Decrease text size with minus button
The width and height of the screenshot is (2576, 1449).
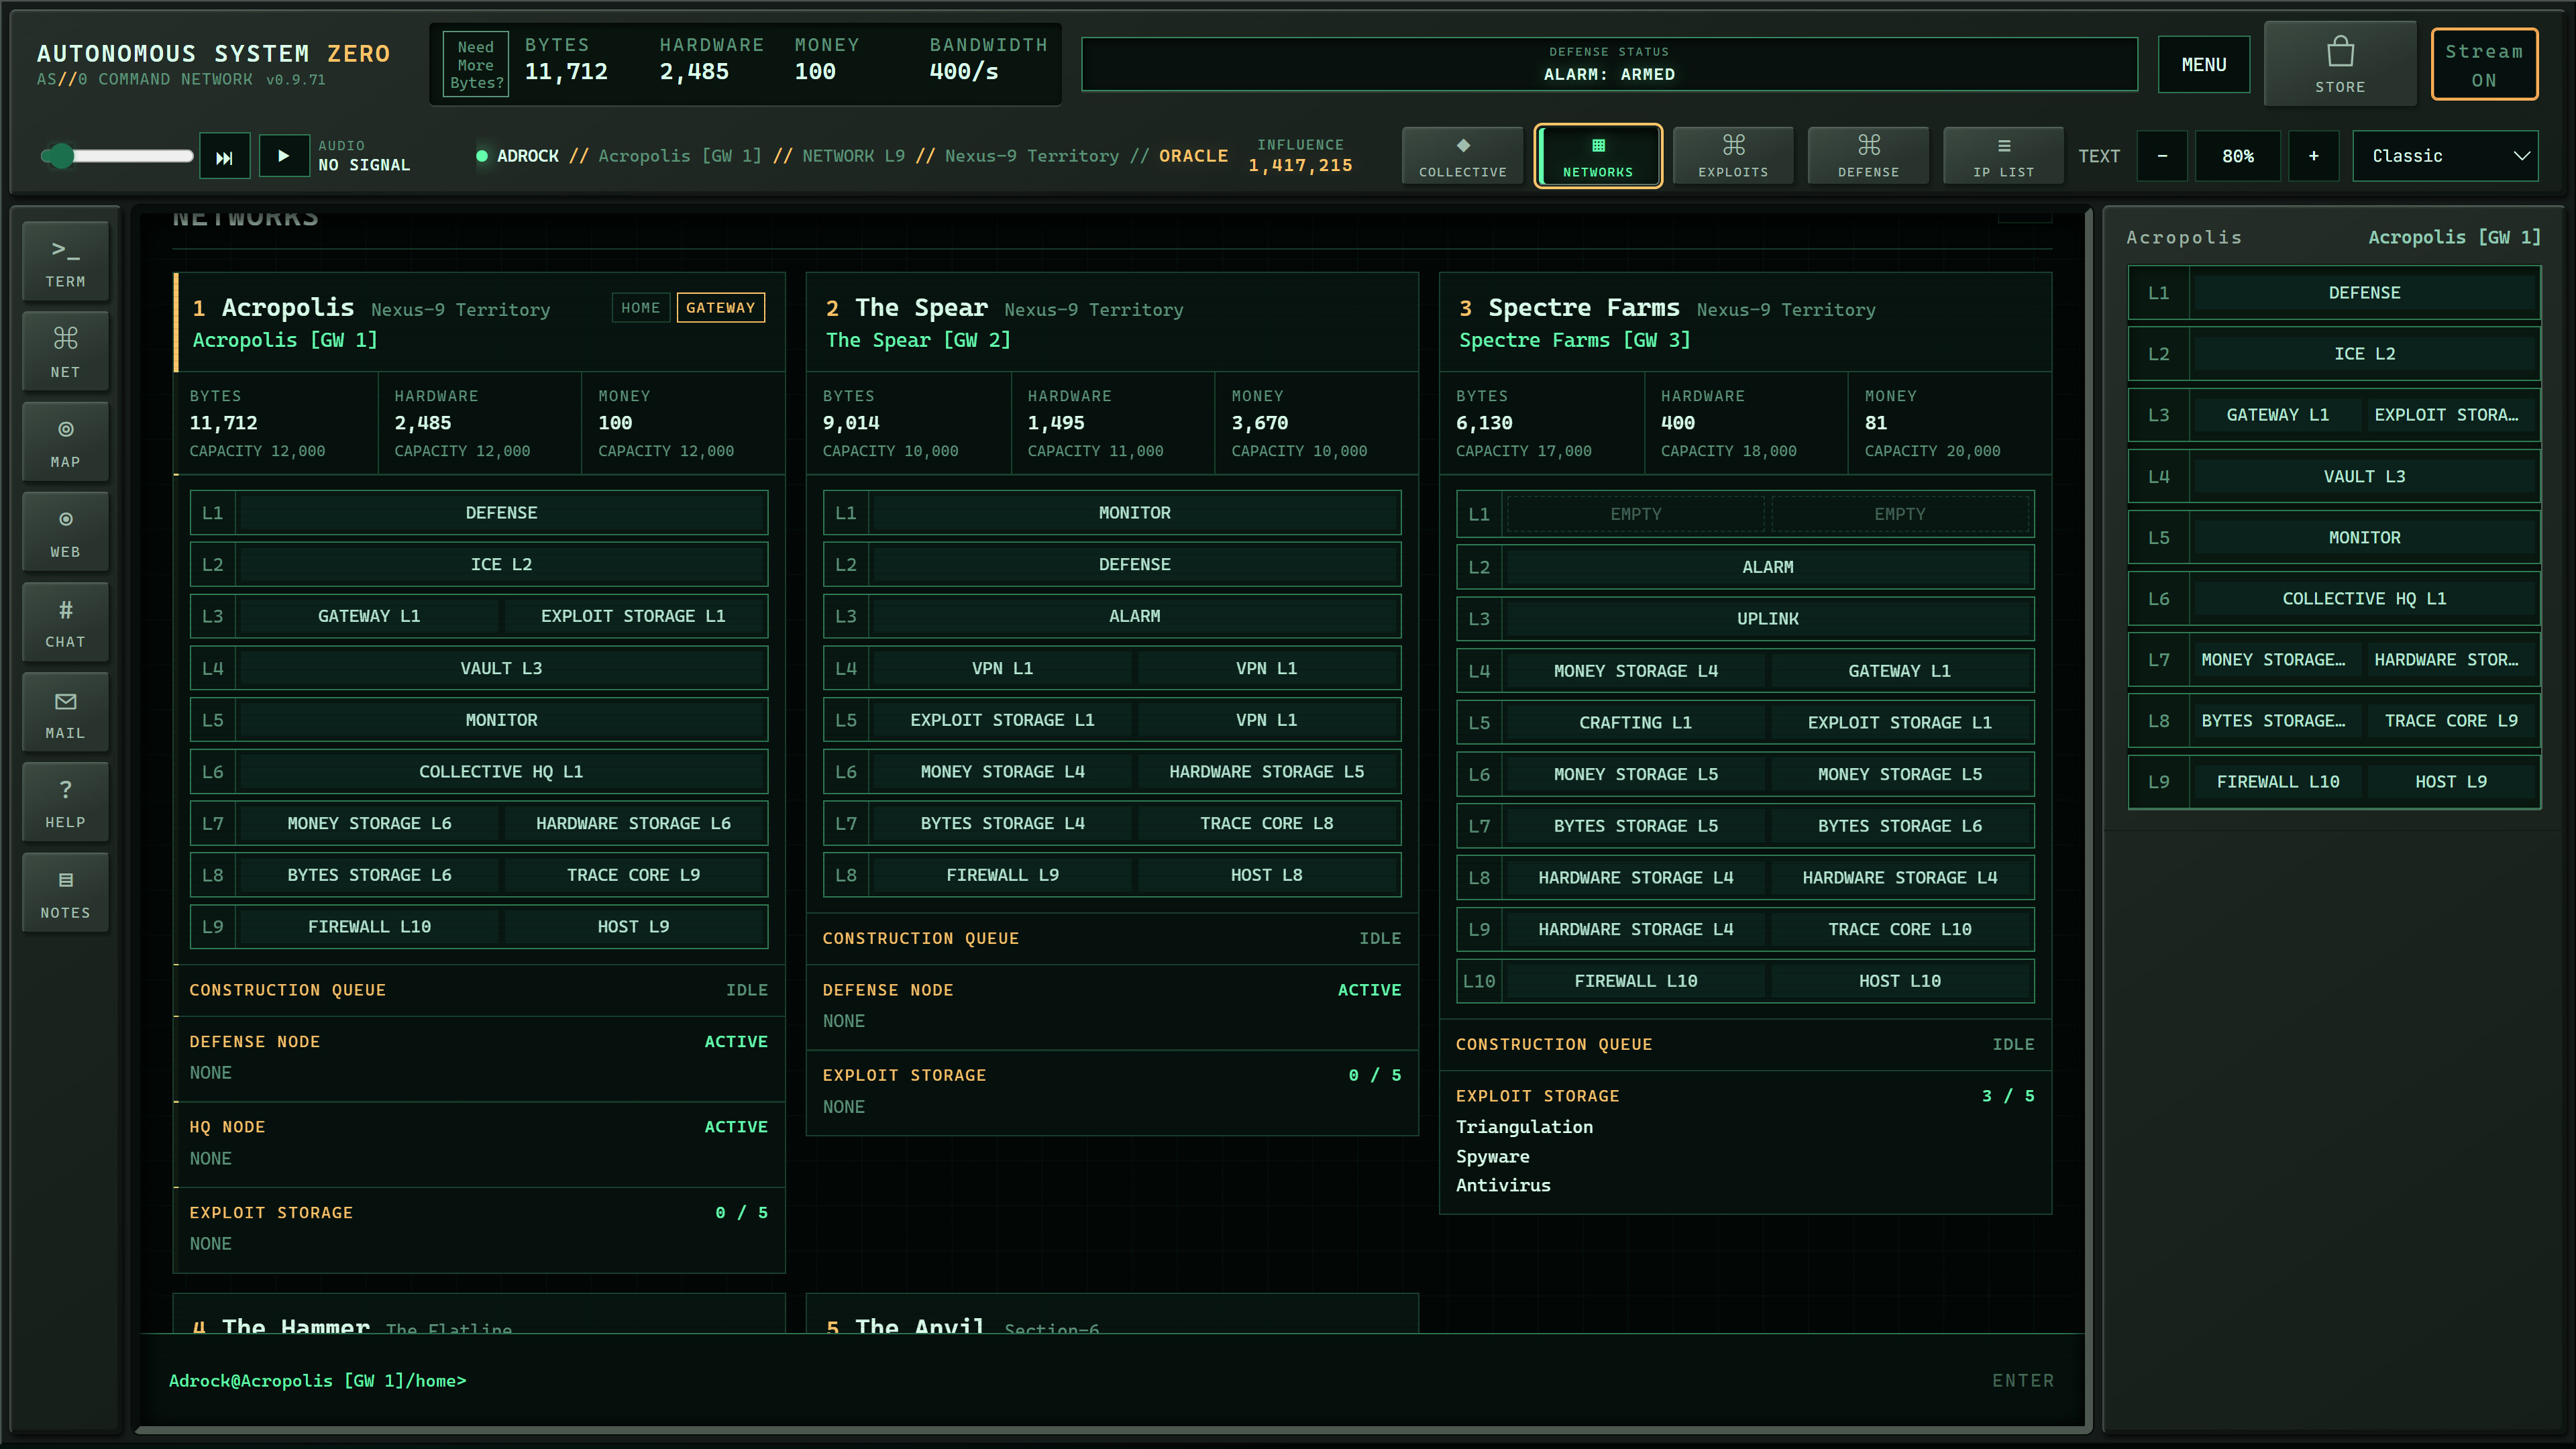[2162, 156]
